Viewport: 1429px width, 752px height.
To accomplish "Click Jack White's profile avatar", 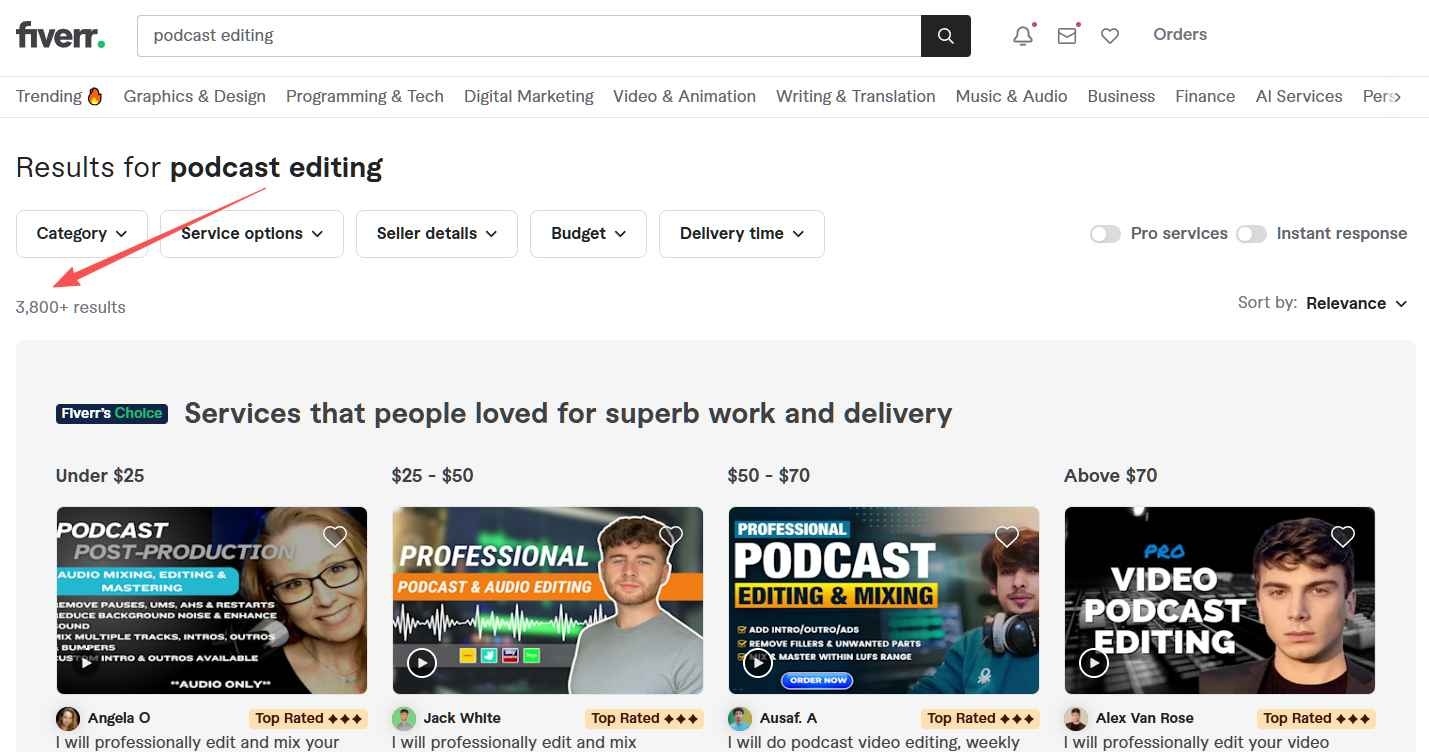I will pyautogui.click(x=404, y=718).
